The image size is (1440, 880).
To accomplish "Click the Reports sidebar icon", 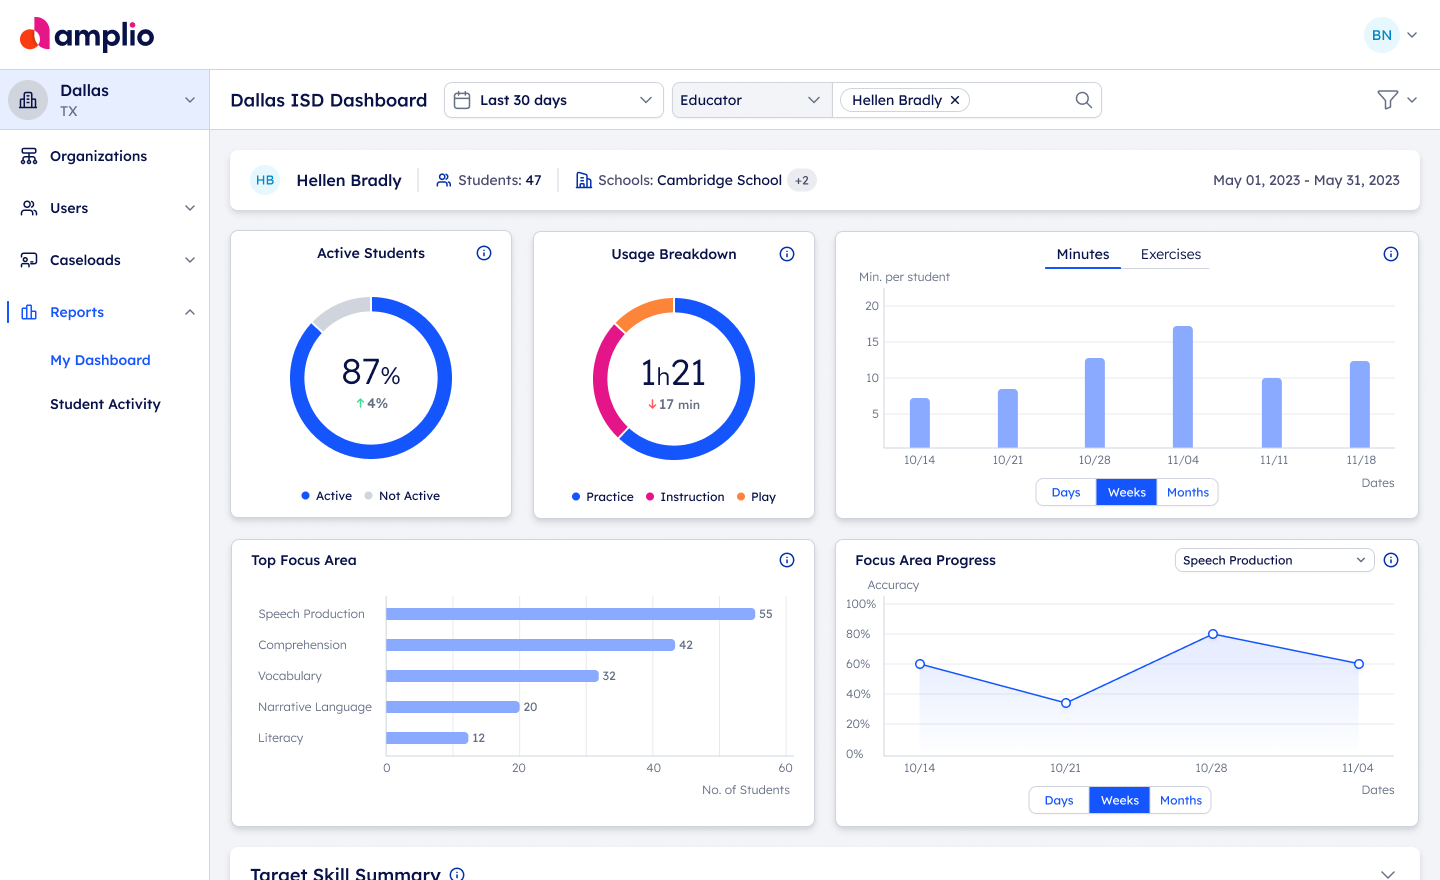I will point(29,312).
